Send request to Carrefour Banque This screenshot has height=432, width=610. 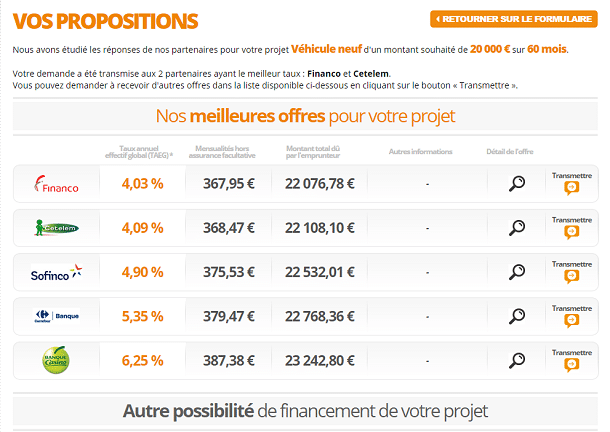point(572,320)
